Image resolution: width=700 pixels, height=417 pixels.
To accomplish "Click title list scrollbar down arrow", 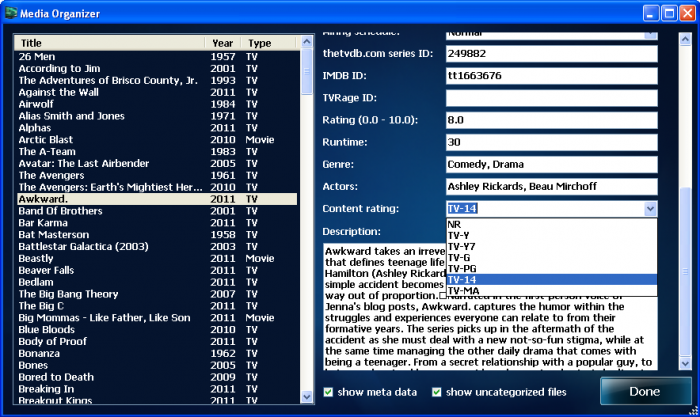I will [x=307, y=396].
